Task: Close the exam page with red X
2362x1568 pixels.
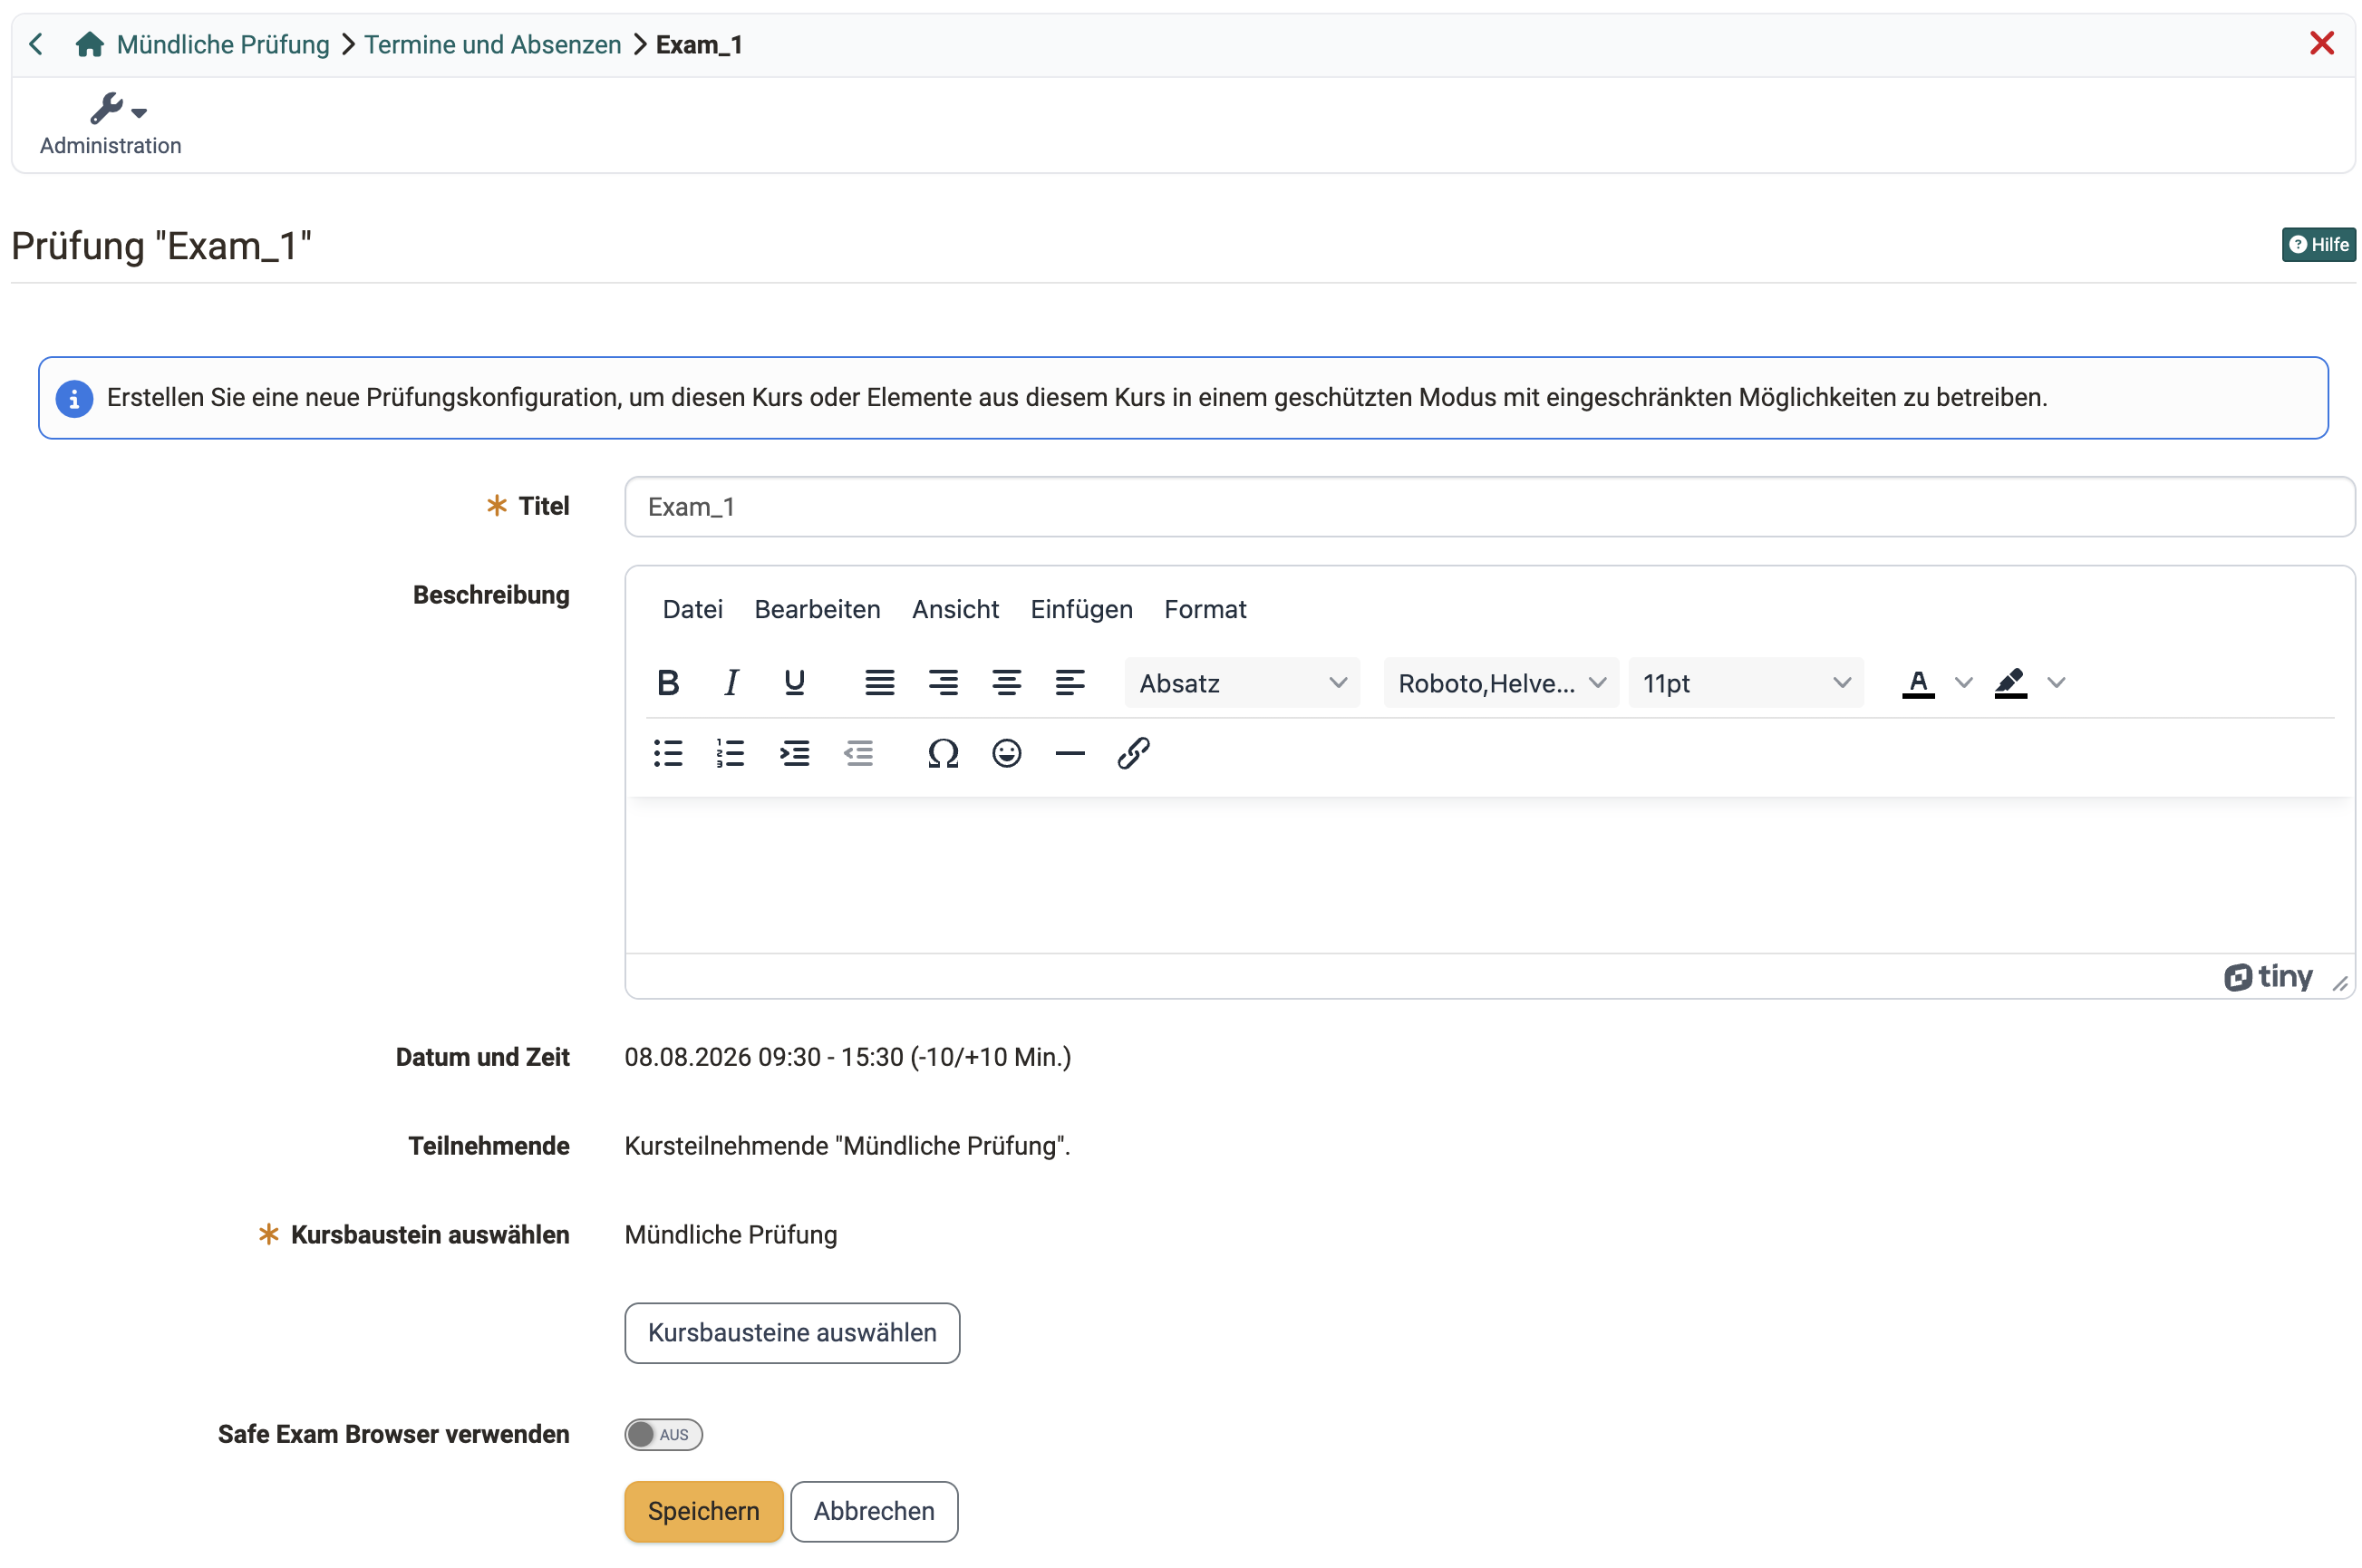Action: click(2321, 43)
